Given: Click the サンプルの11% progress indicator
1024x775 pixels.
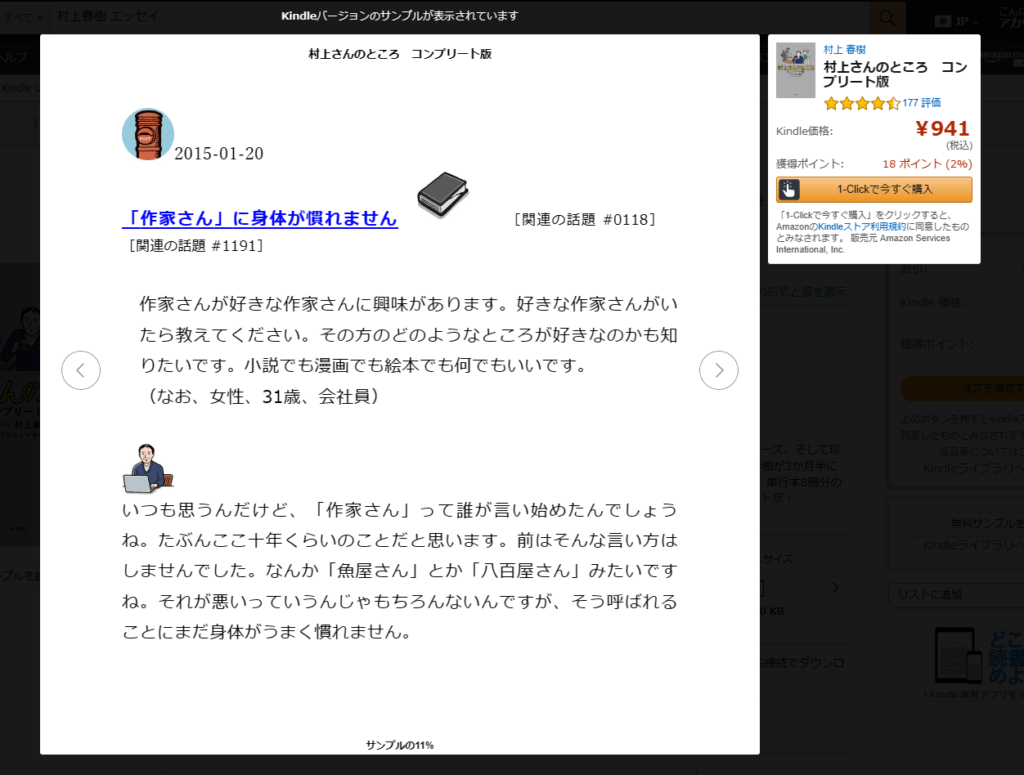Looking at the screenshot, I should point(399,745).
